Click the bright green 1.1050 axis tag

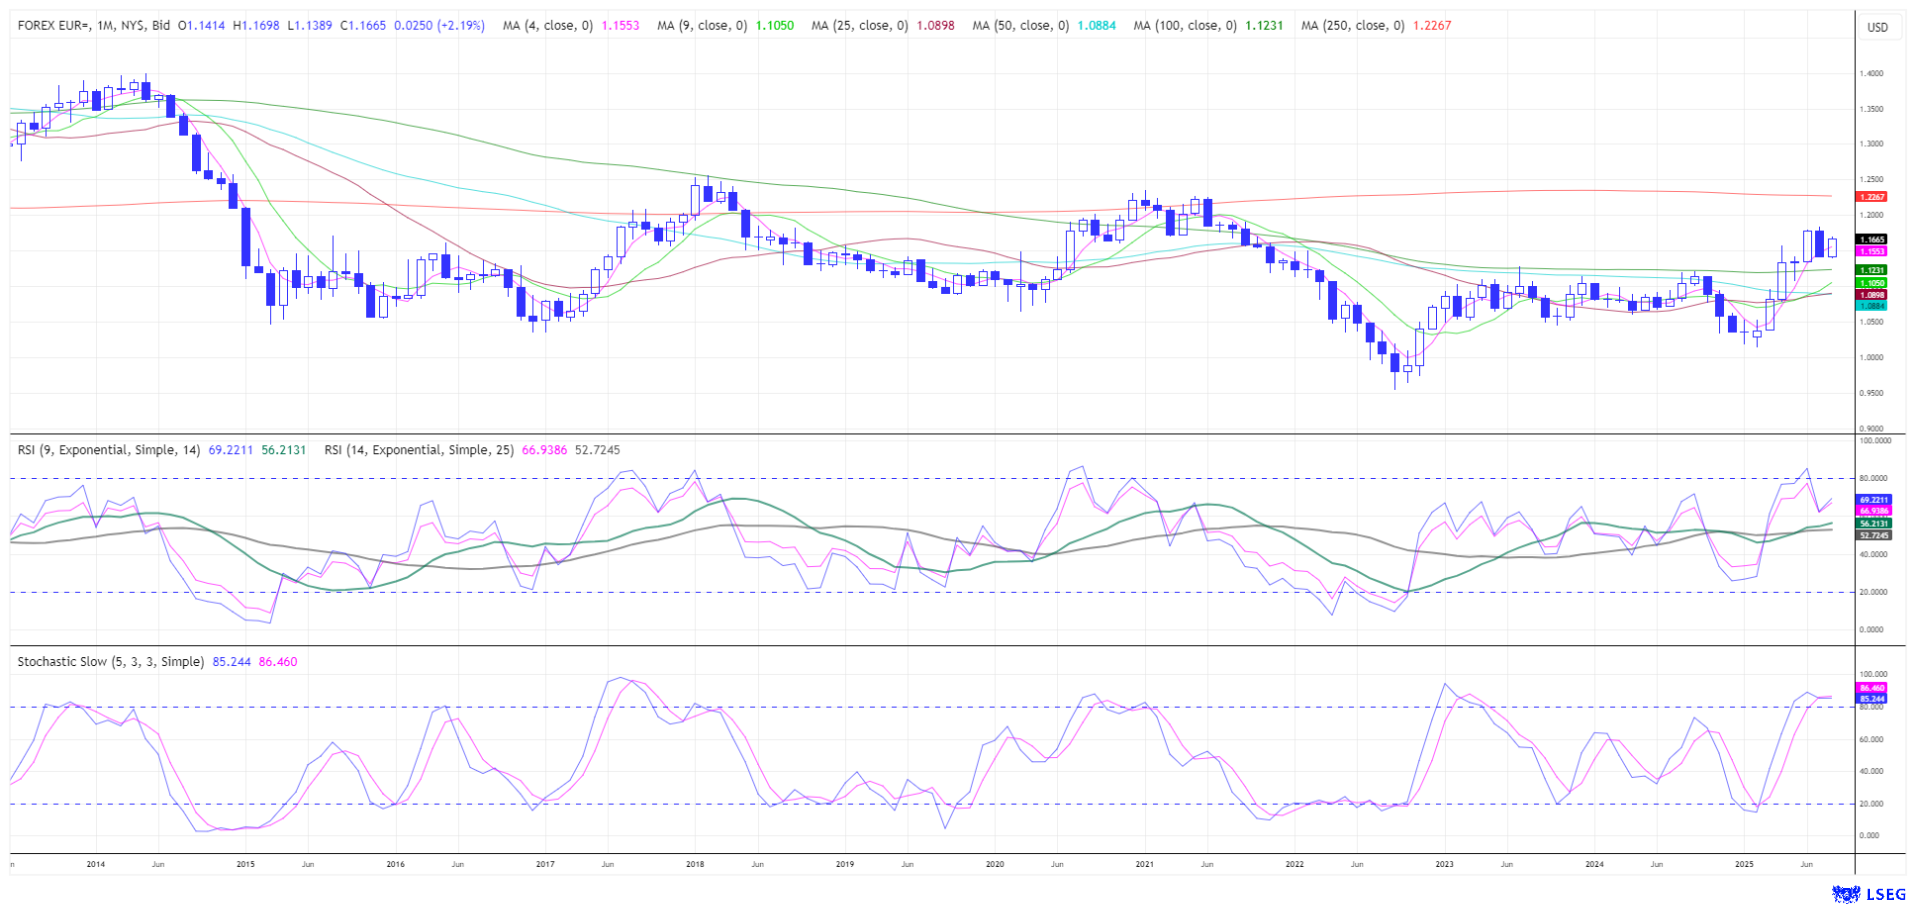[x=1871, y=283]
